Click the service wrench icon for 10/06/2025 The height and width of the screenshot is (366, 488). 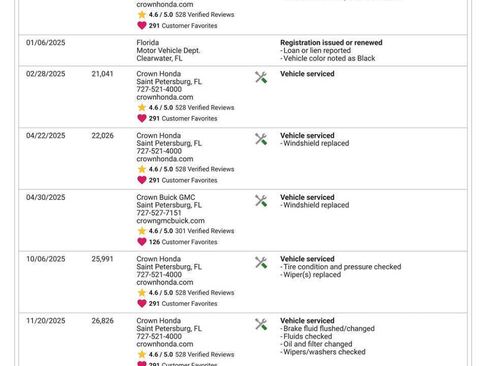tap(261, 262)
